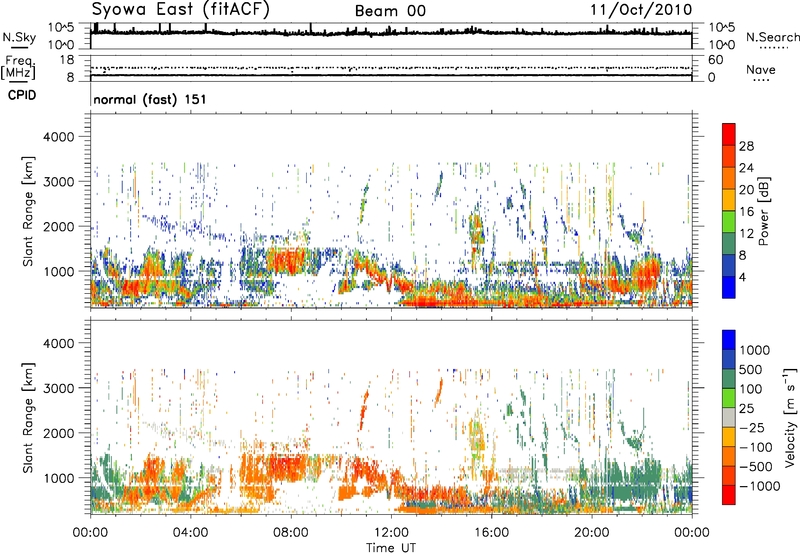Click the "N.Sky" legend label
800x554 pixels.
[x=19, y=37]
